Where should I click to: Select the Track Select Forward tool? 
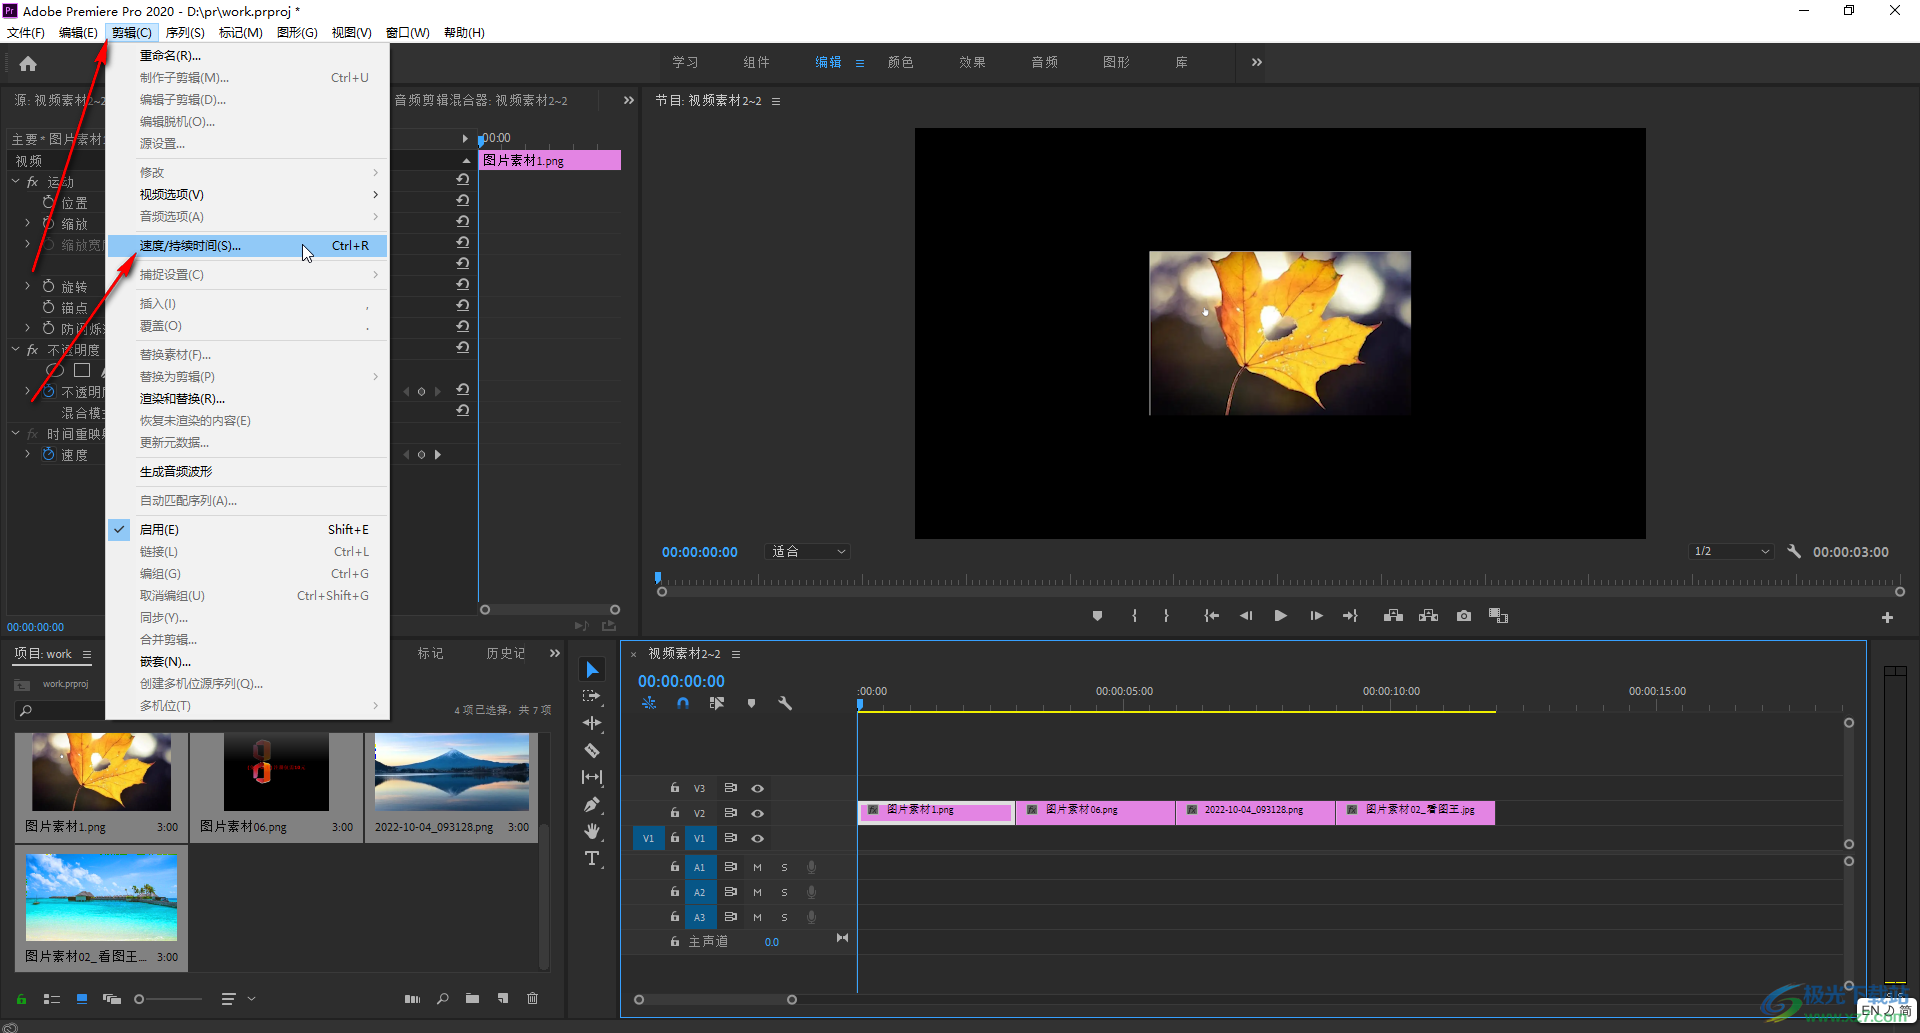(x=592, y=696)
